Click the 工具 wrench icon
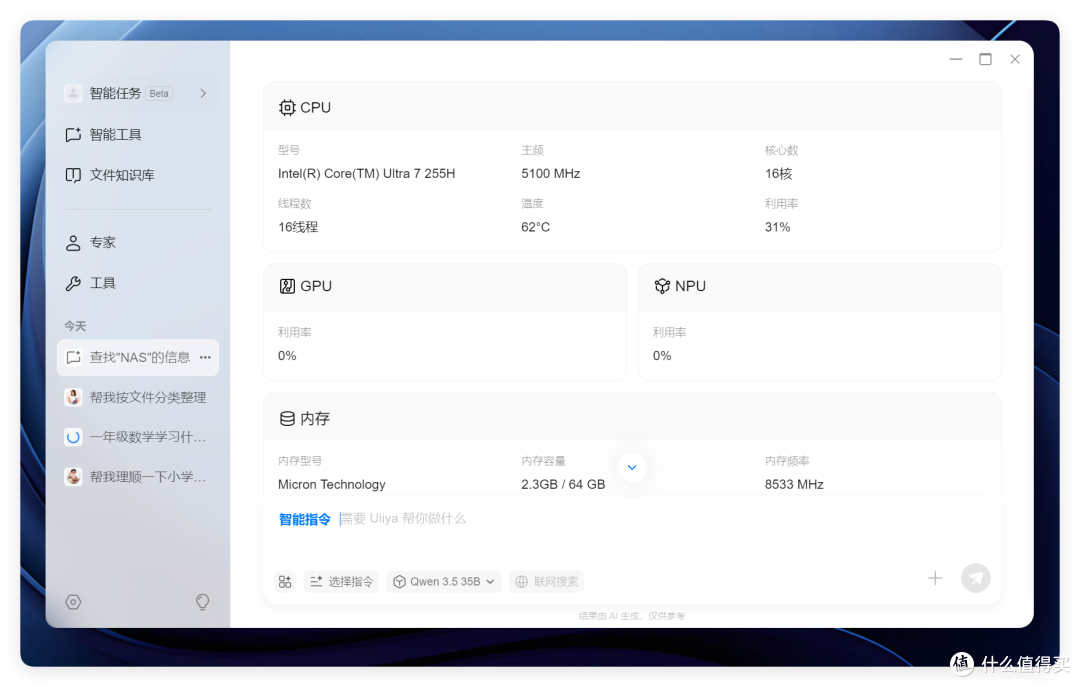Viewport: 1080px width, 687px height. (x=73, y=283)
